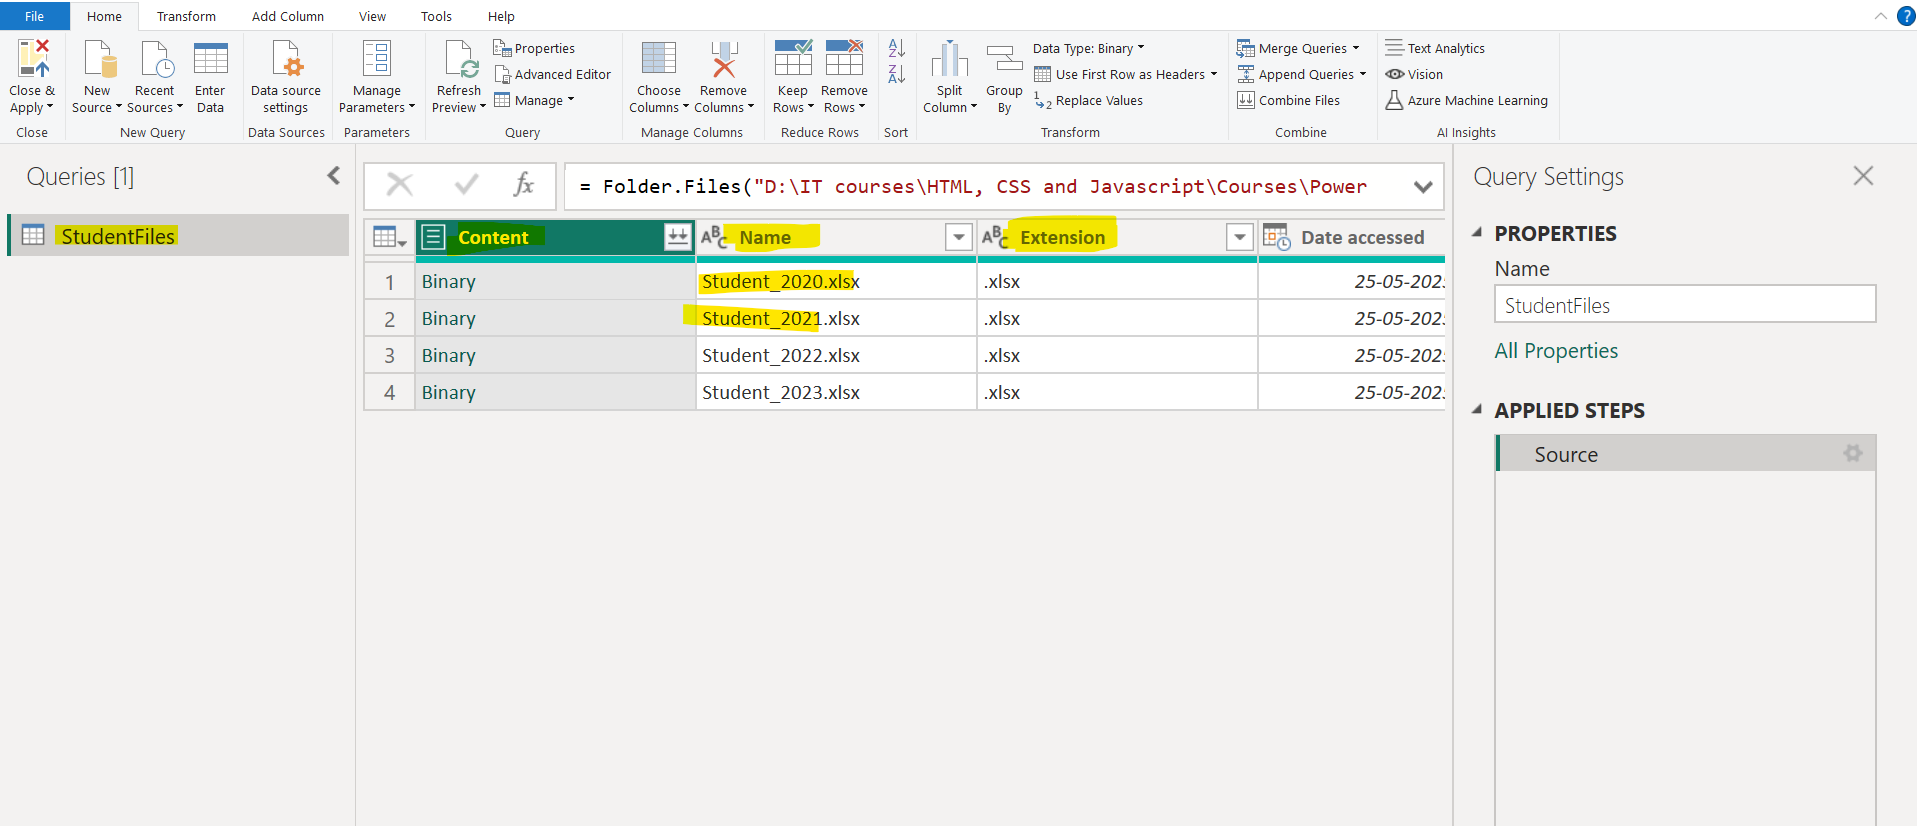The height and width of the screenshot is (826, 1917).
Task: Click the All Properties link
Action: (x=1555, y=351)
